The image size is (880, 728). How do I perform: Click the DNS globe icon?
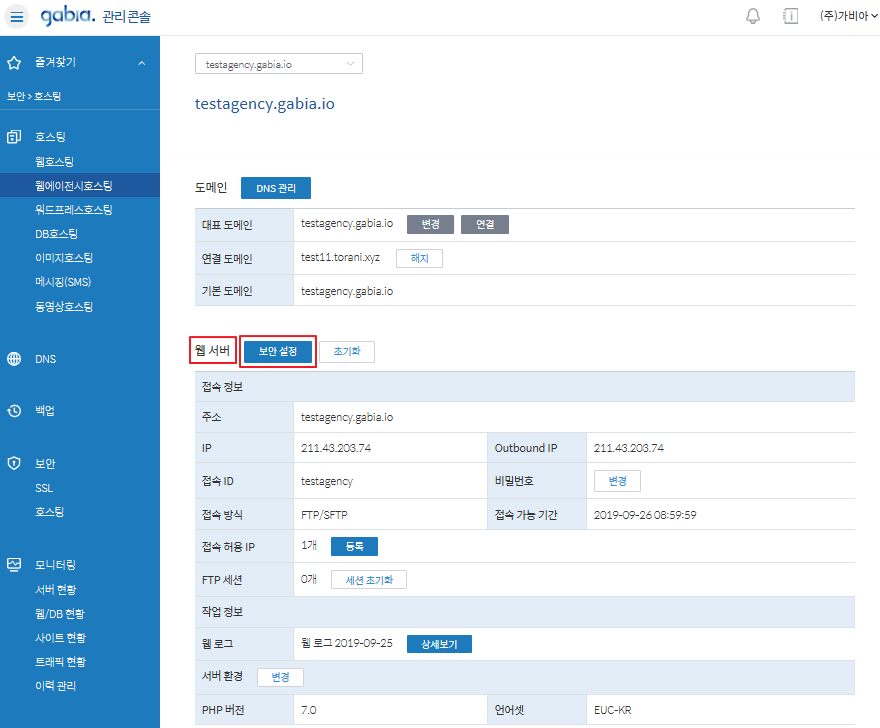(14, 359)
